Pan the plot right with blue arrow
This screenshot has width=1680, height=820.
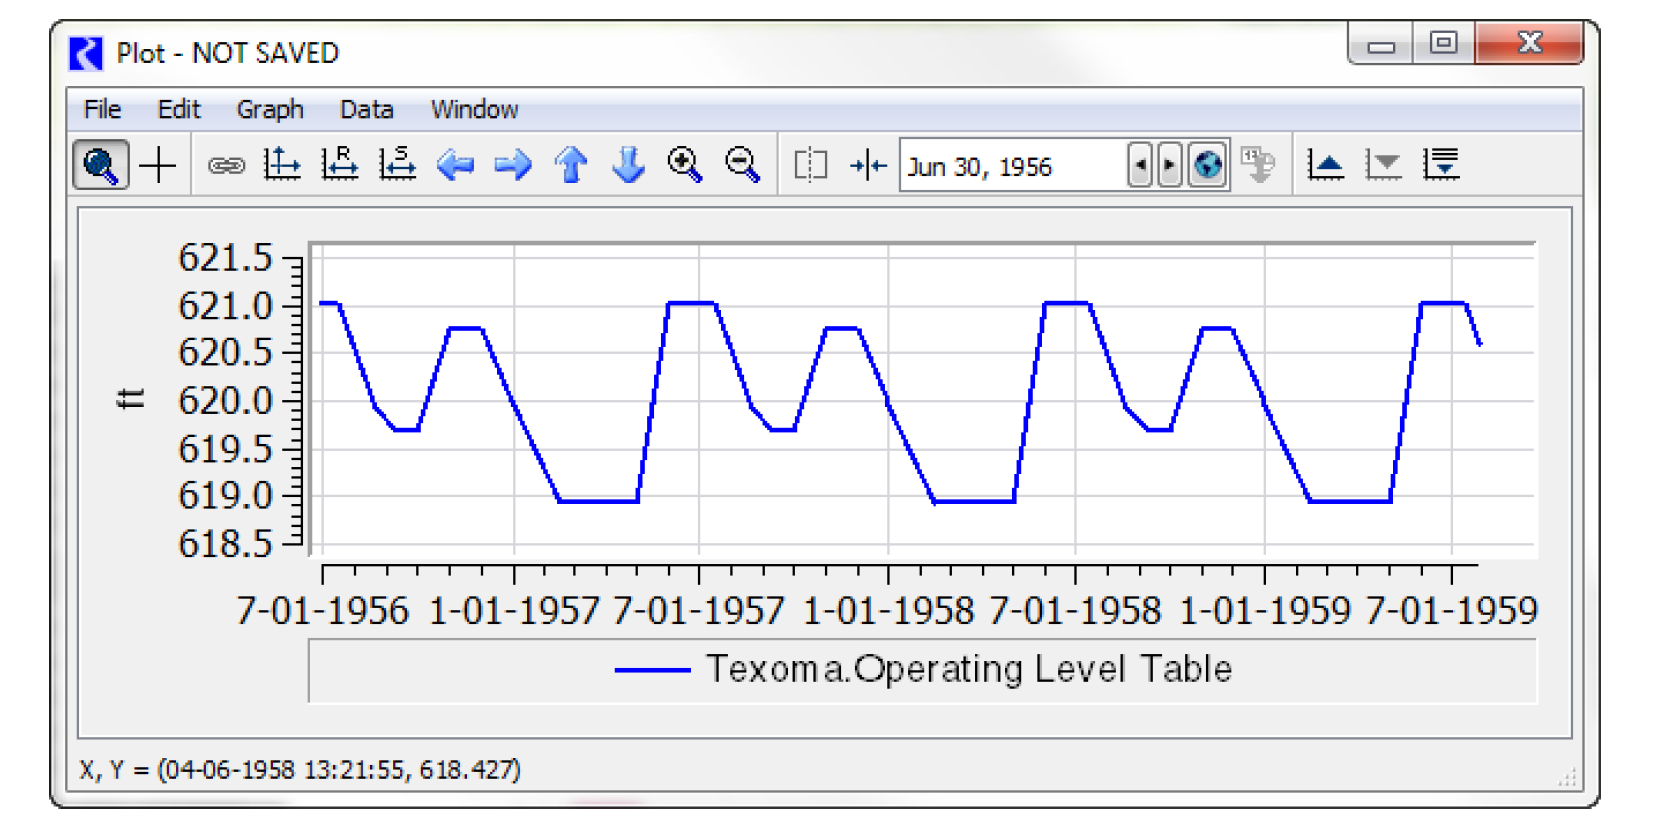513,165
